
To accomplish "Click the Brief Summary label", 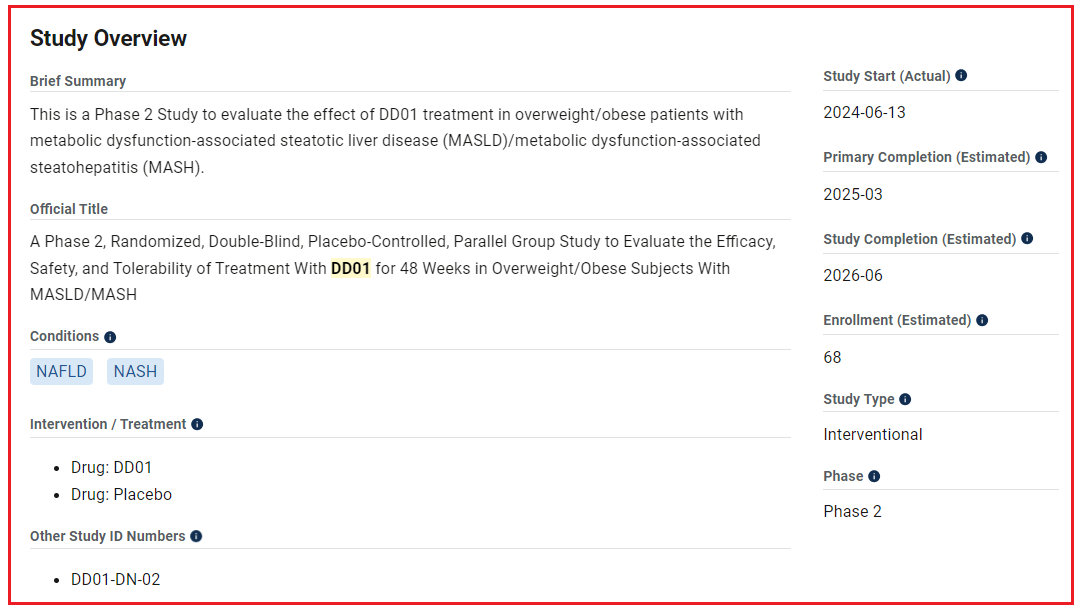I will pos(78,81).
